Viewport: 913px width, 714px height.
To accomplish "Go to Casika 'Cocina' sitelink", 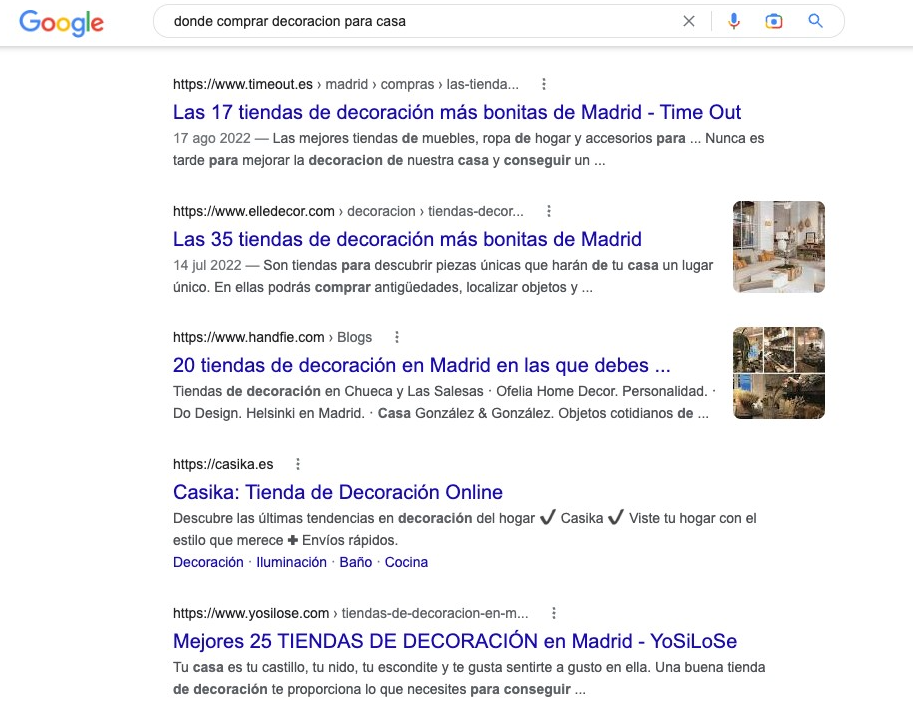I will 406,562.
